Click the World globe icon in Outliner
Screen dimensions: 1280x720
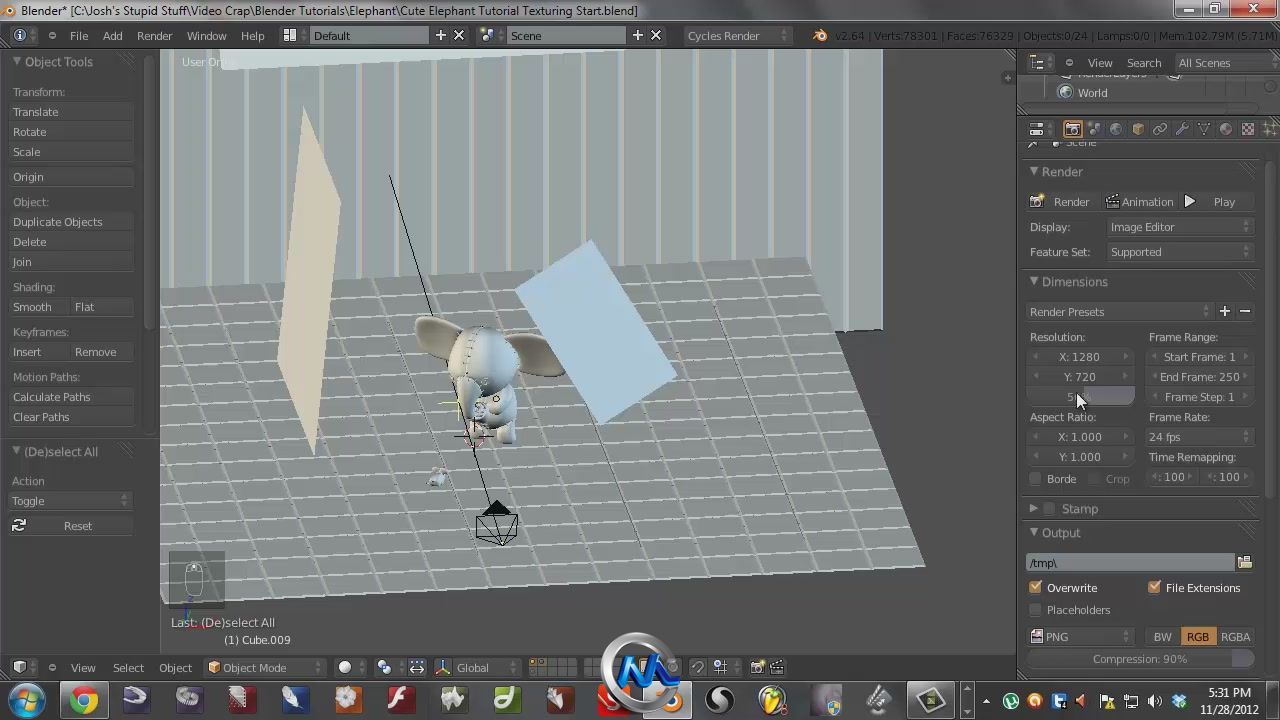[x=1065, y=92]
